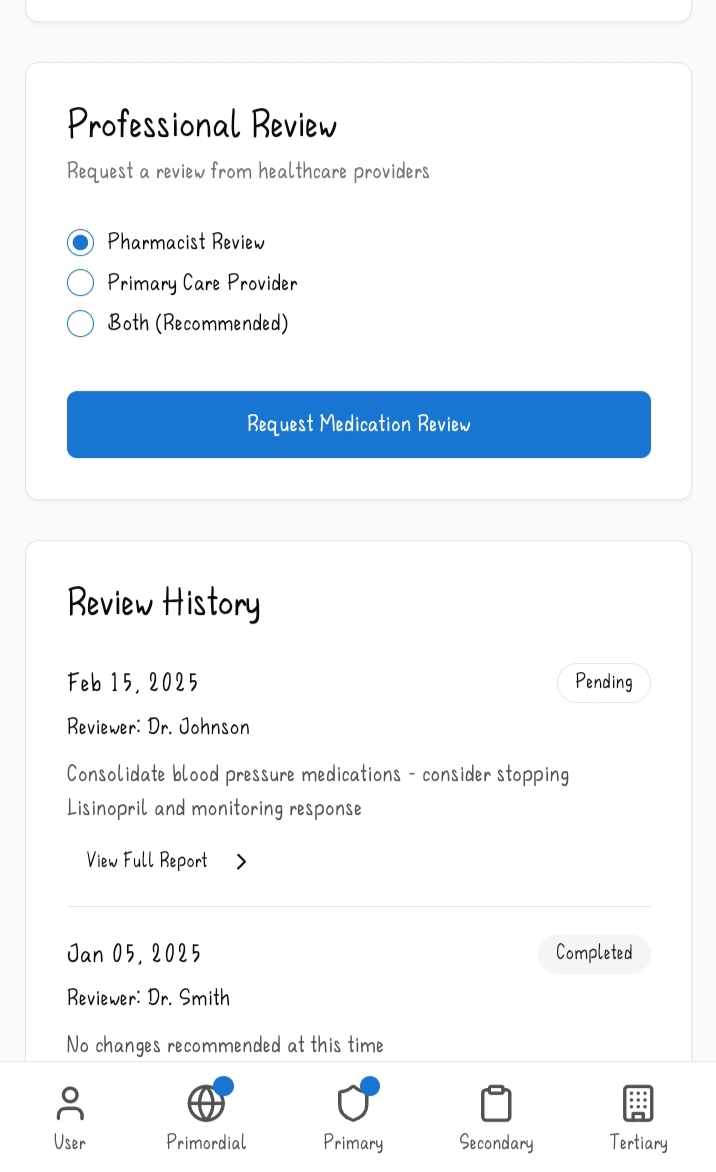Click the Review History heading
The height and width of the screenshot is (1172, 716).
click(x=164, y=604)
